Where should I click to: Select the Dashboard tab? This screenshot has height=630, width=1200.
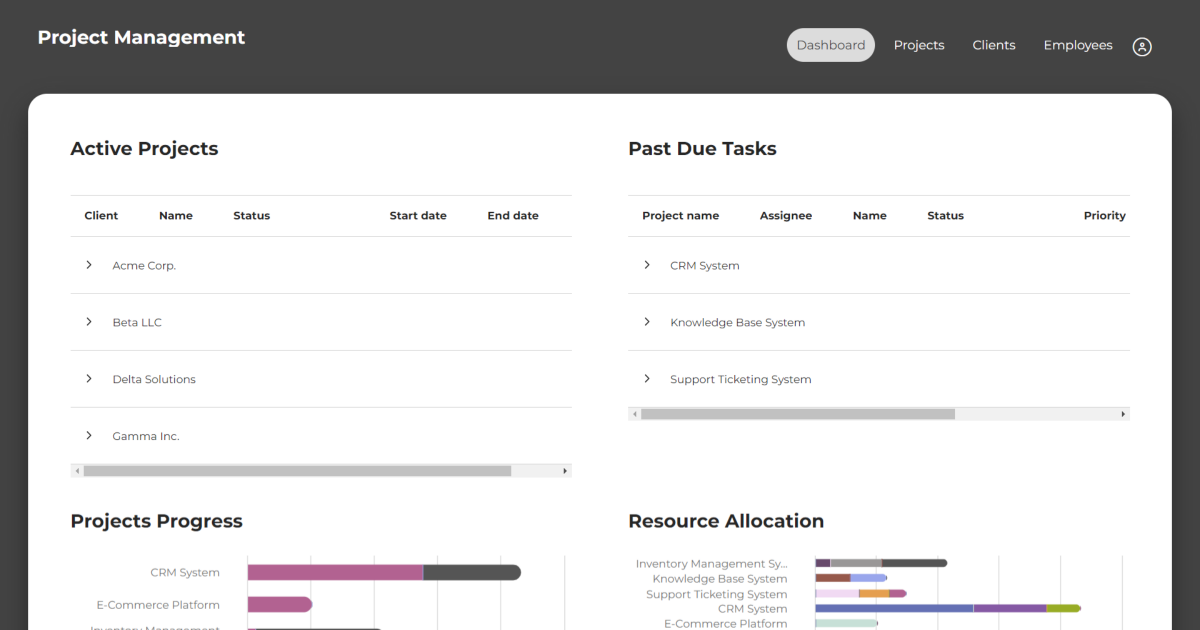(830, 45)
